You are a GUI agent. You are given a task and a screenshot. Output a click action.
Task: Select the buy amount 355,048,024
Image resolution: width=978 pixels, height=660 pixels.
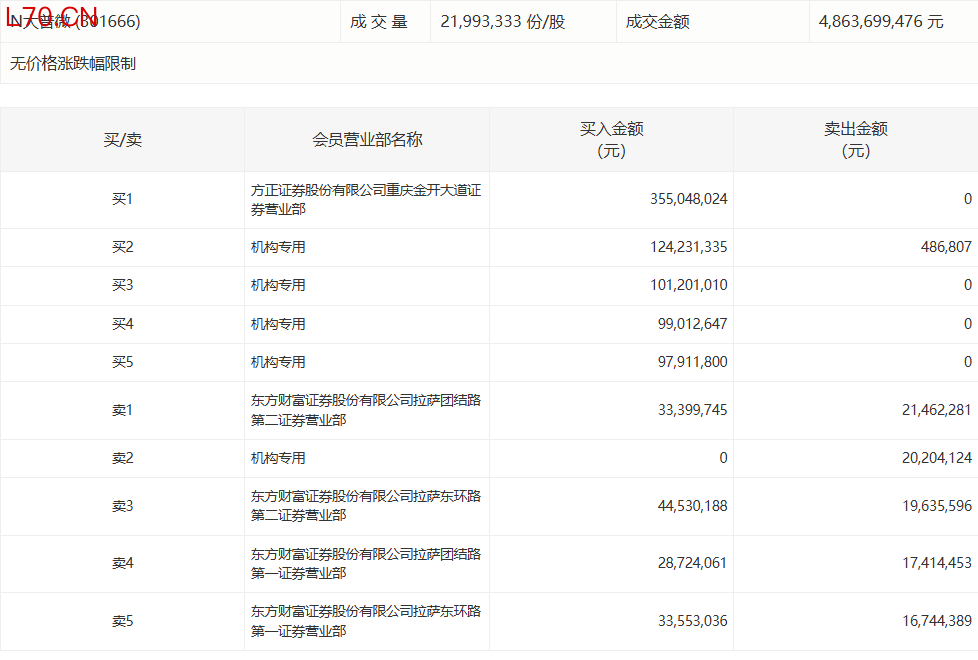click(688, 199)
